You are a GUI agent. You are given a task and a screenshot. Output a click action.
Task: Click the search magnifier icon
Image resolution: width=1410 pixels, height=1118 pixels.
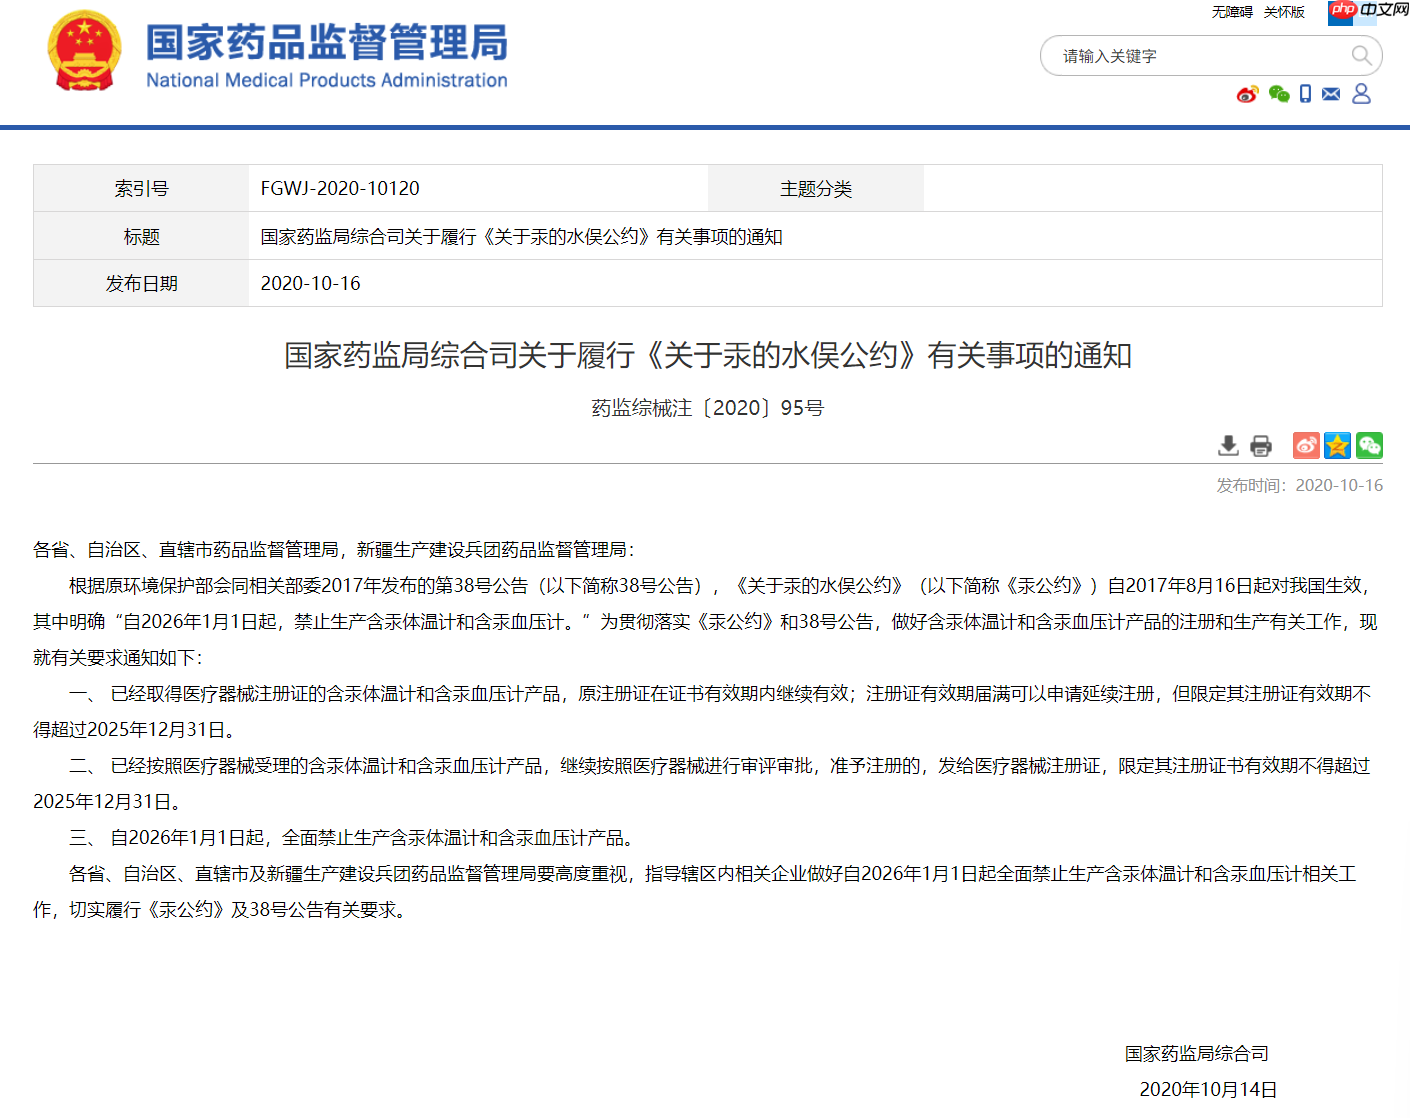click(x=1360, y=56)
